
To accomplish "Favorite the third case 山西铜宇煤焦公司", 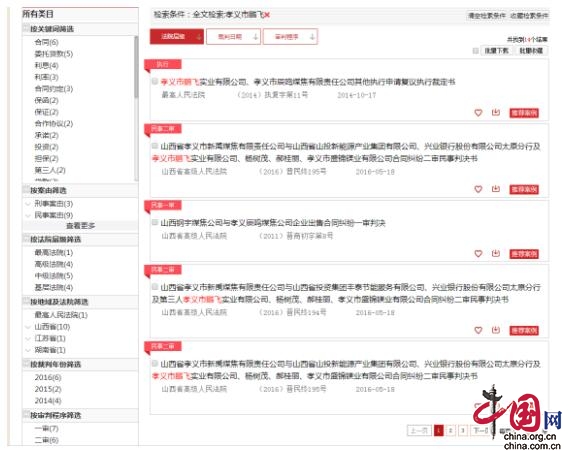I will 478,254.
